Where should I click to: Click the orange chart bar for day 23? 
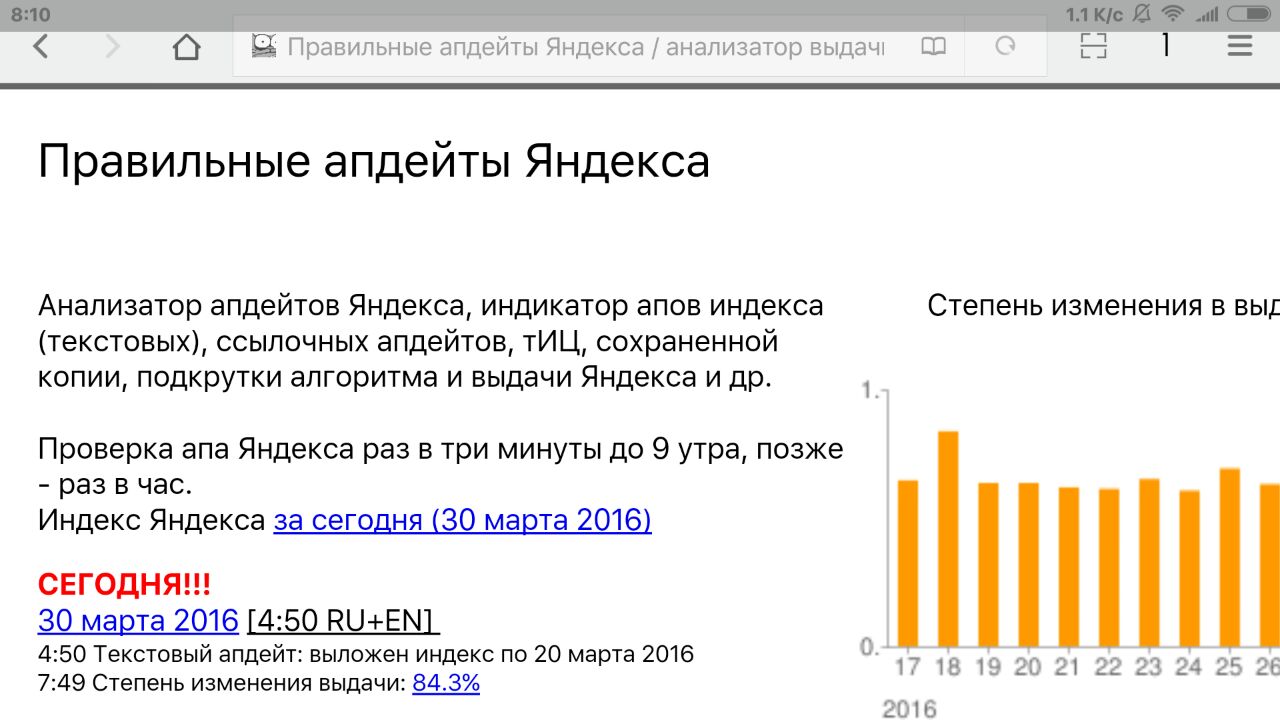(1149, 562)
